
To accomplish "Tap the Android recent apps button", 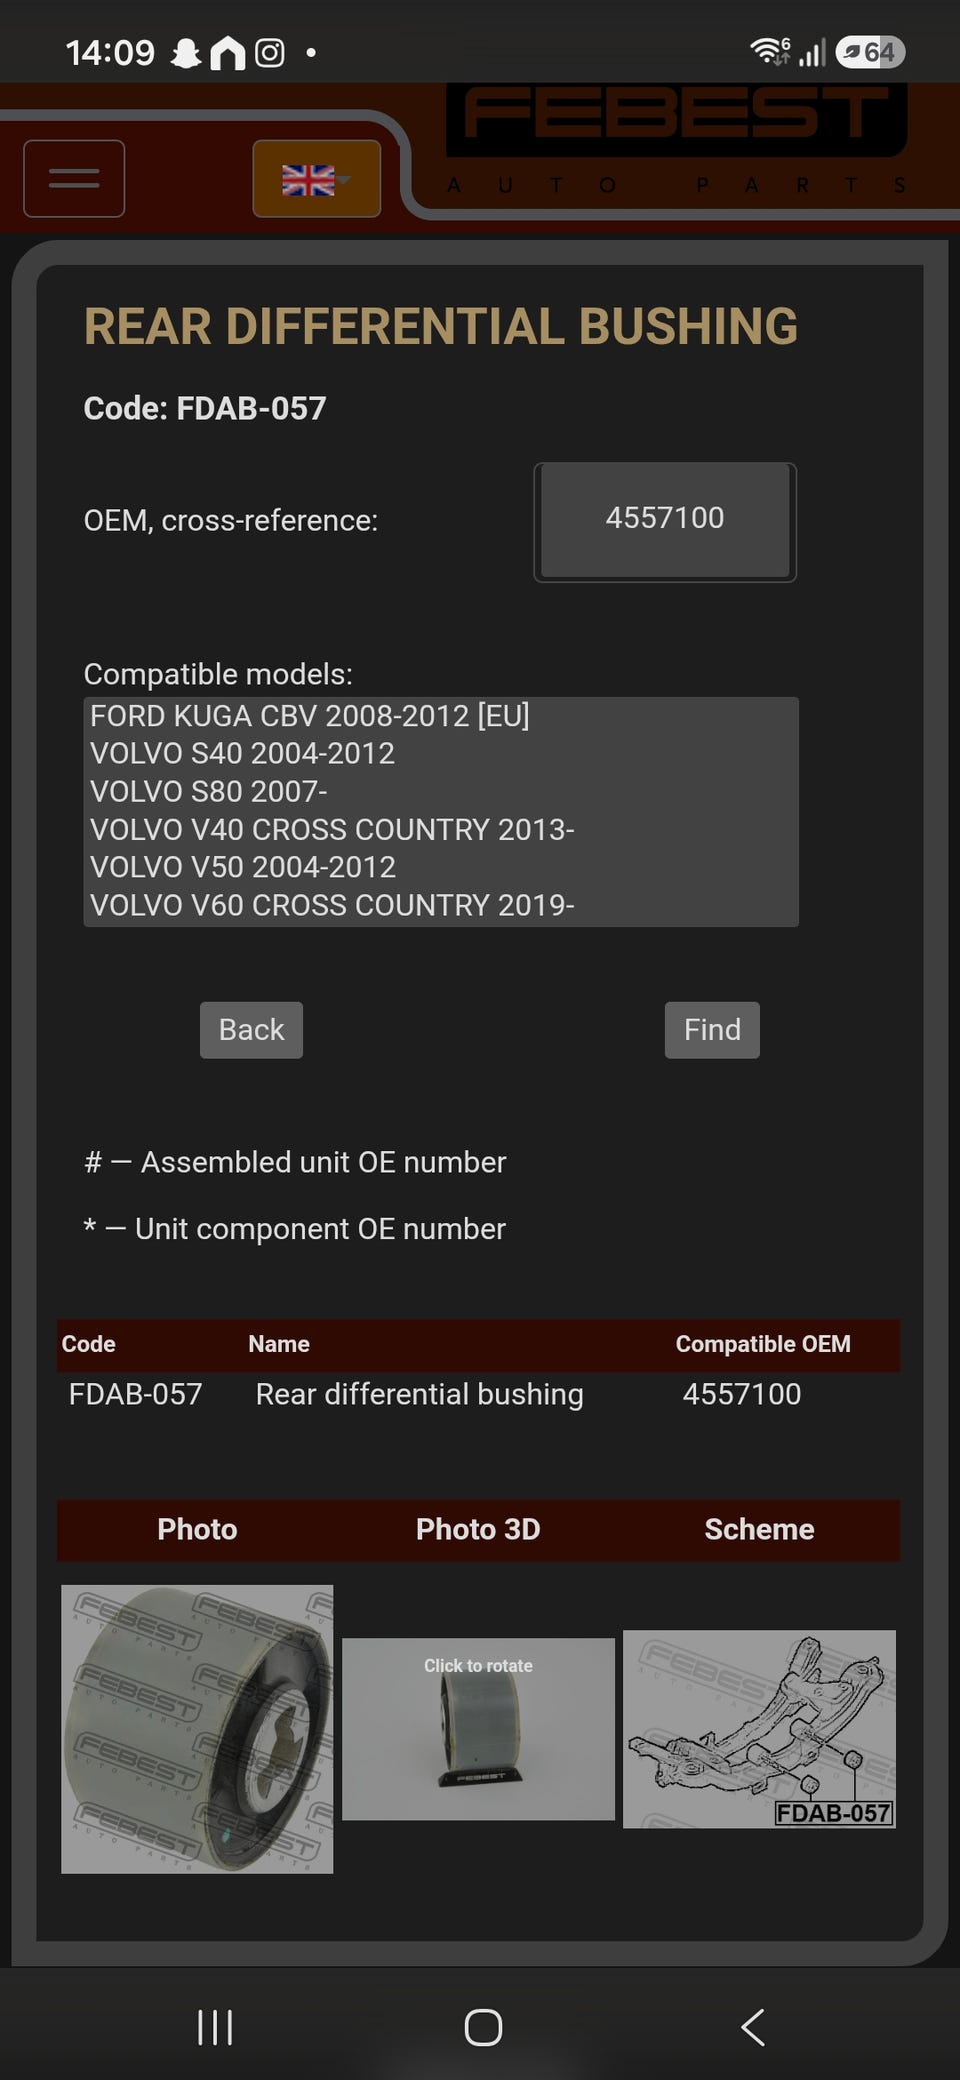I will coord(215,2028).
